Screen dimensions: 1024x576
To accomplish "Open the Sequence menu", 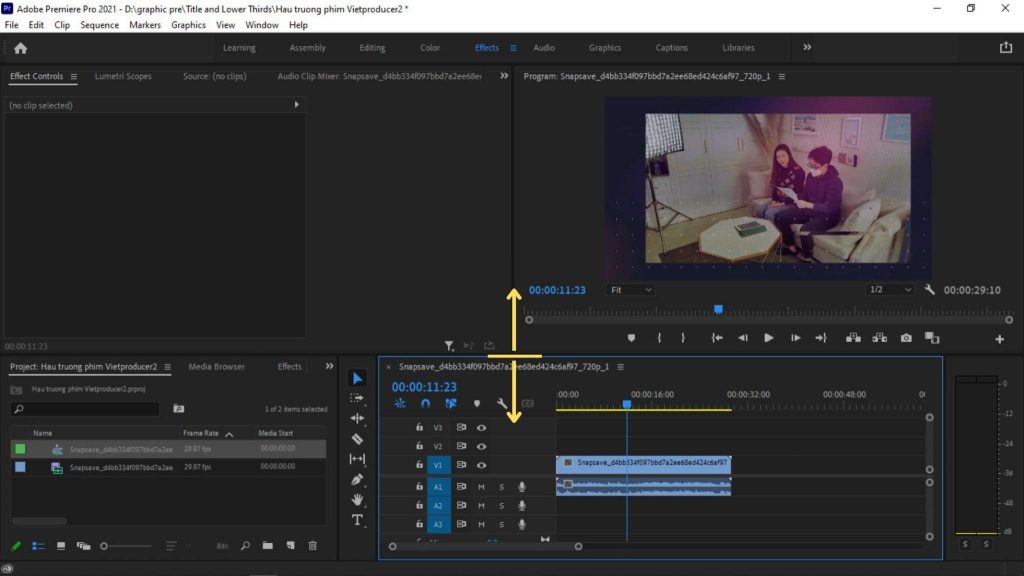I will pos(99,25).
